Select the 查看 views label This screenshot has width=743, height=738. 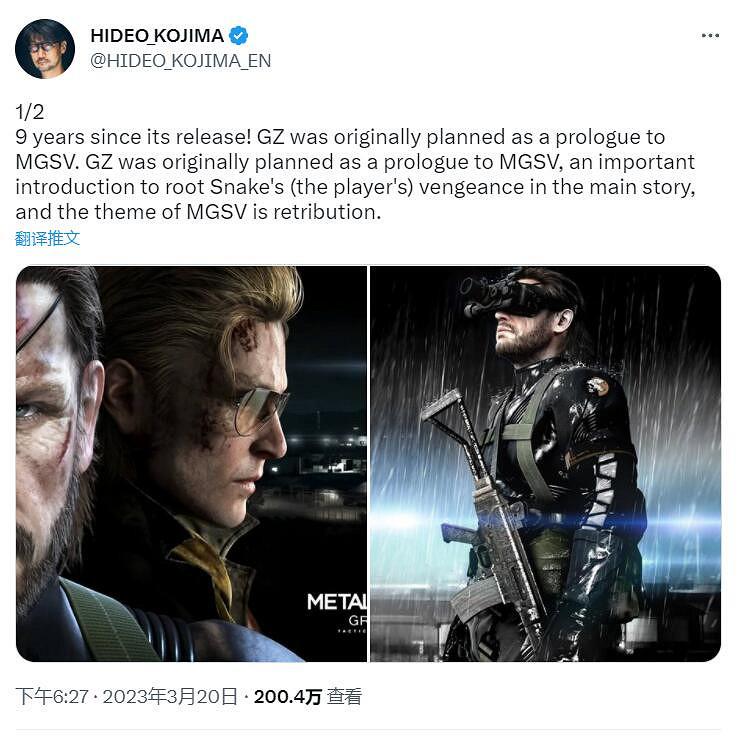point(345,697)
